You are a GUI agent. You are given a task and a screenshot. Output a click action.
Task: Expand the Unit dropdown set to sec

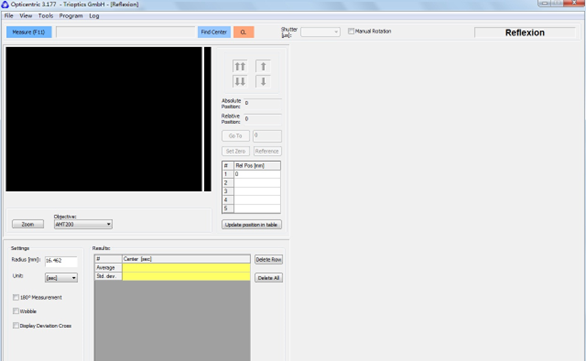[x=61, y=278]
